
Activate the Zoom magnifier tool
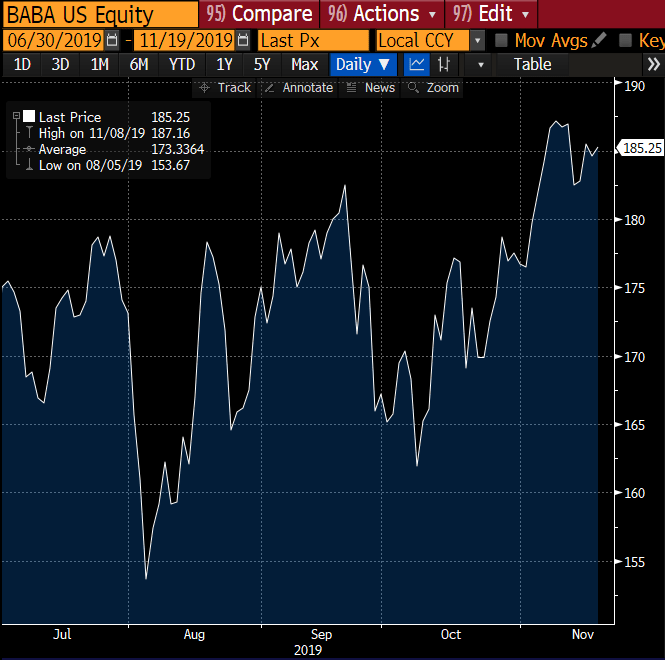click(433, 88)
